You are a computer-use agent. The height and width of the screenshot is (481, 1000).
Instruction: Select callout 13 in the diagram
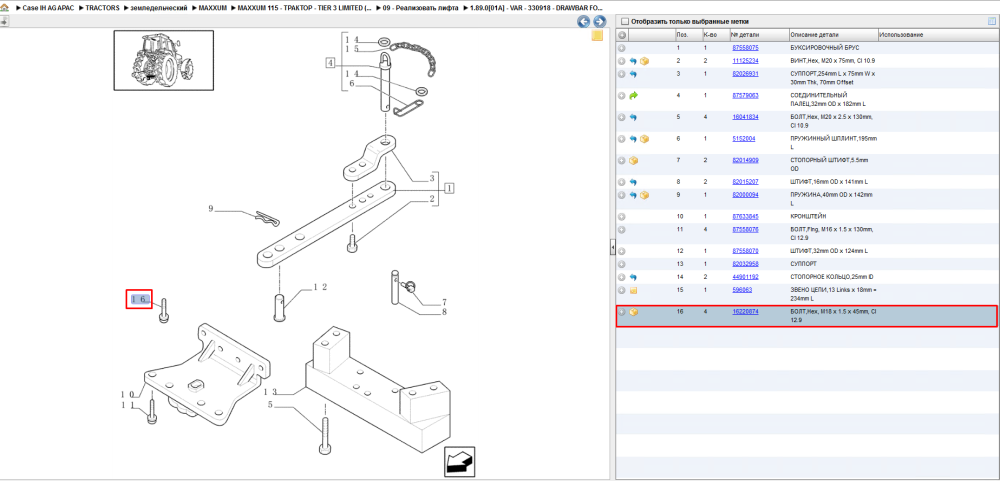coord(270,392)
